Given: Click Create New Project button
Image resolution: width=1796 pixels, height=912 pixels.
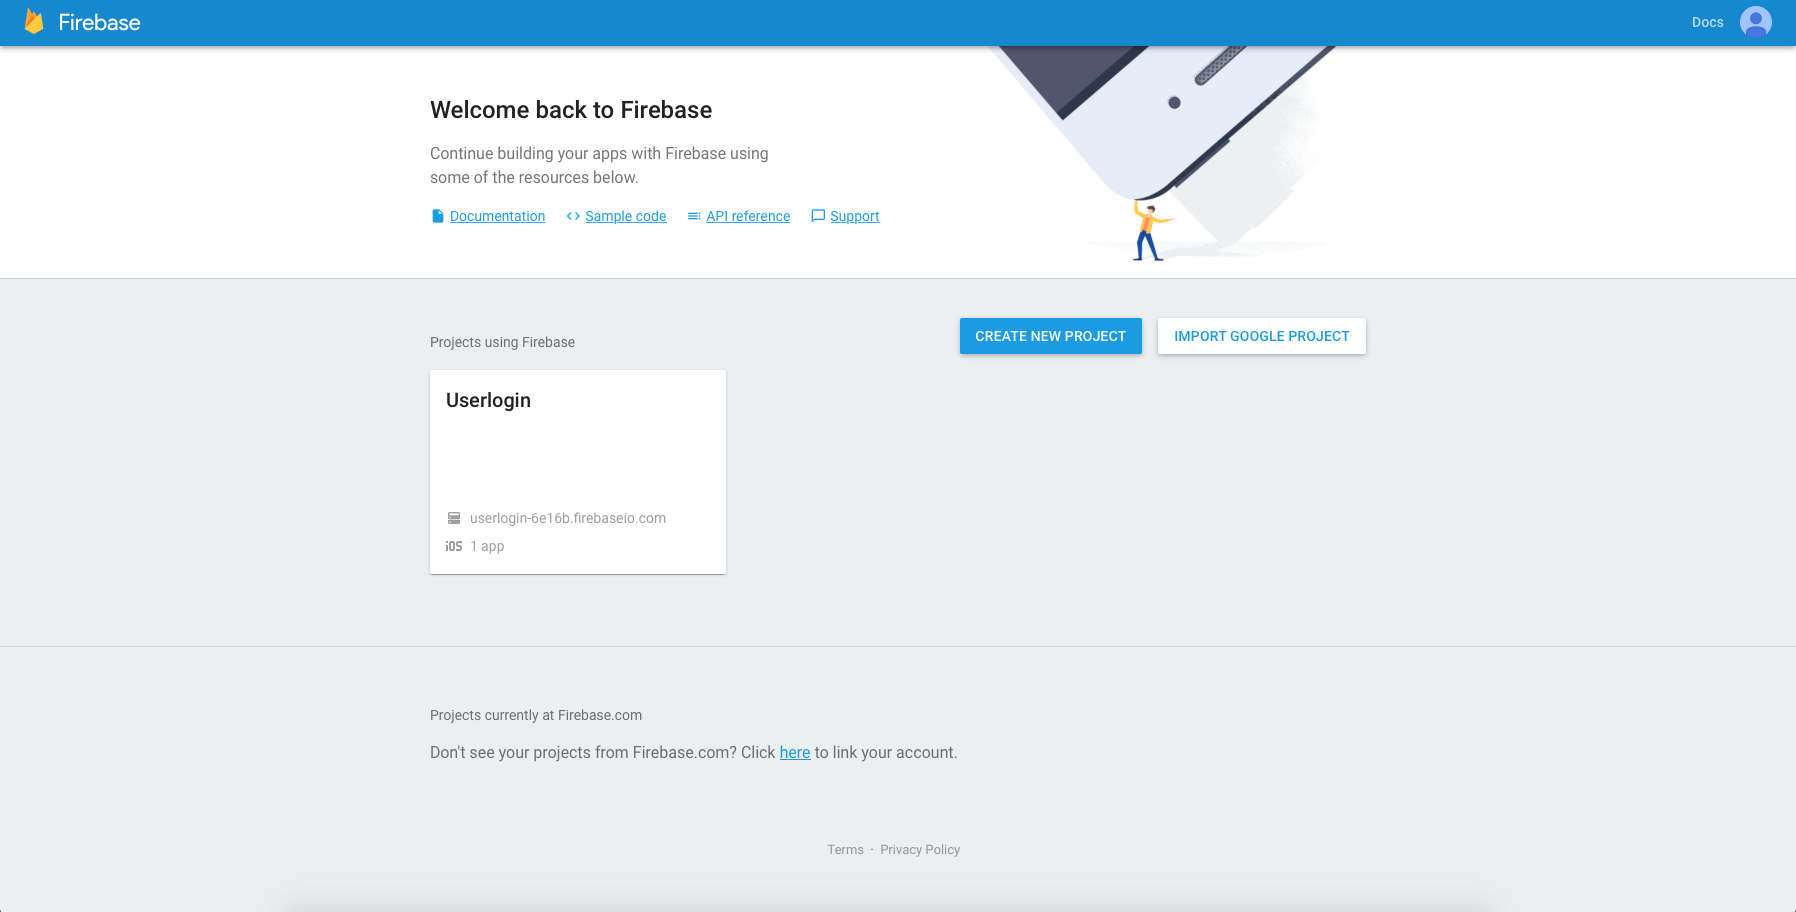Looking at the screenshot, I should [x=1051, y=336].
